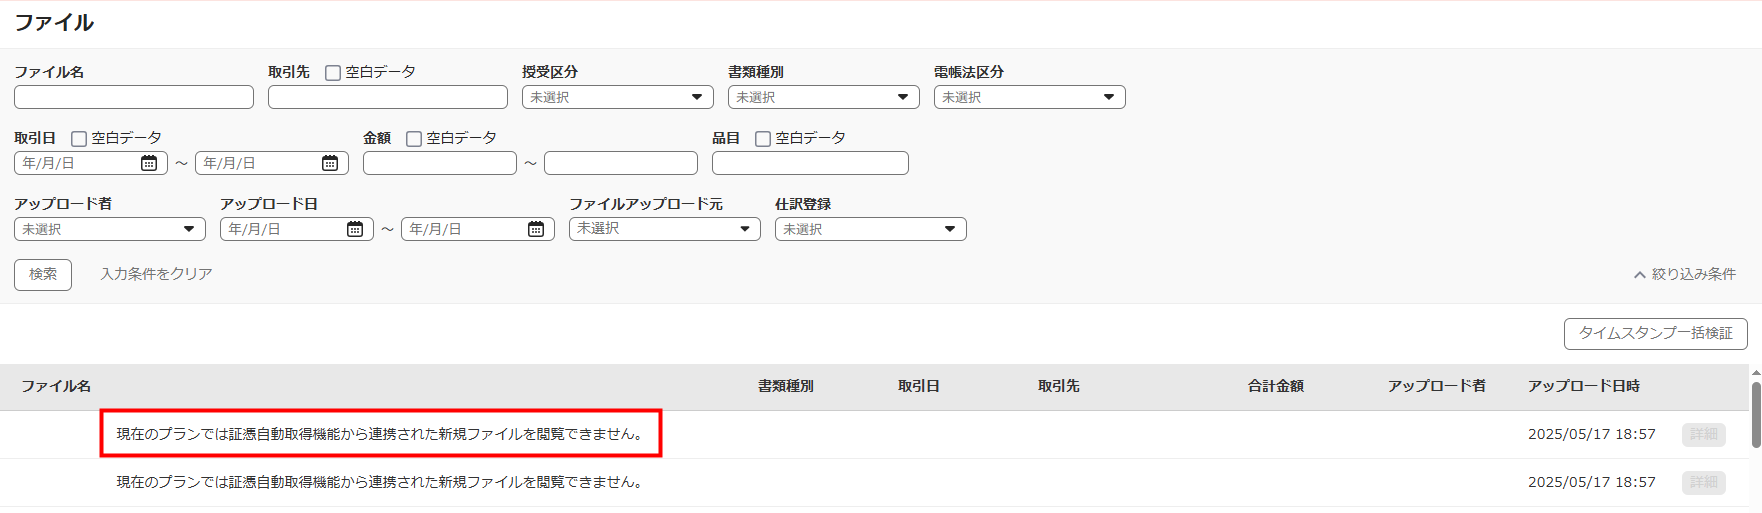
Task: Focus the ファイル名 input field
Action: pyautogui.click(x=134, y=97)
